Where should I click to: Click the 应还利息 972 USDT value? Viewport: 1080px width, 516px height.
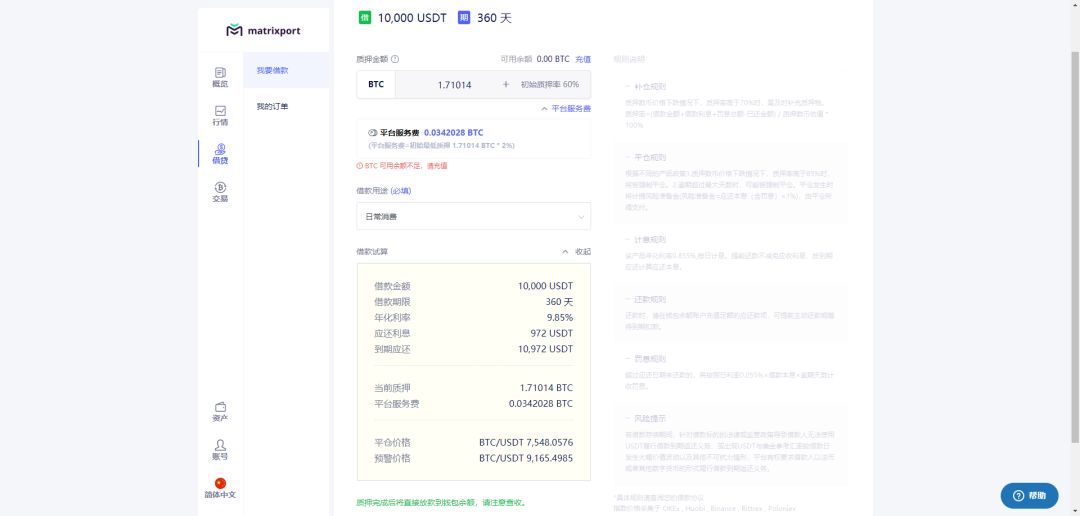pos(551,333)
